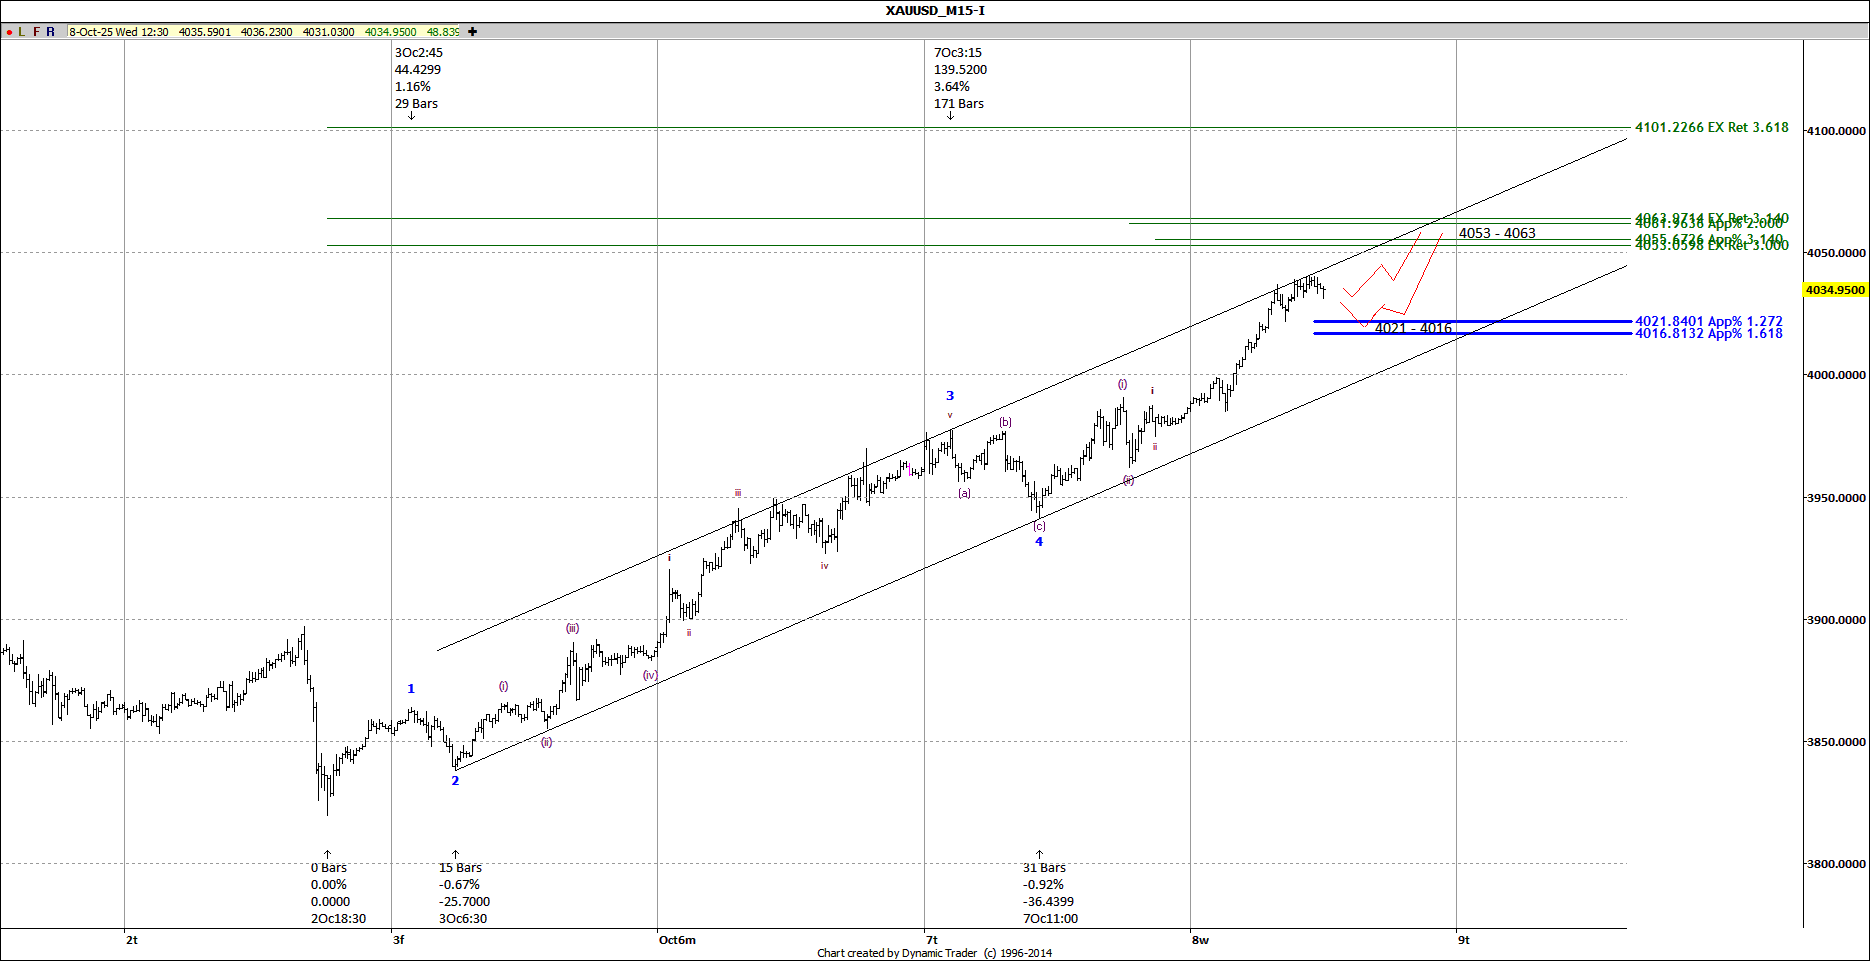Click the 8w date axis label
The height and width of the screenshot is (961, 1870).
pos(1200,940)
